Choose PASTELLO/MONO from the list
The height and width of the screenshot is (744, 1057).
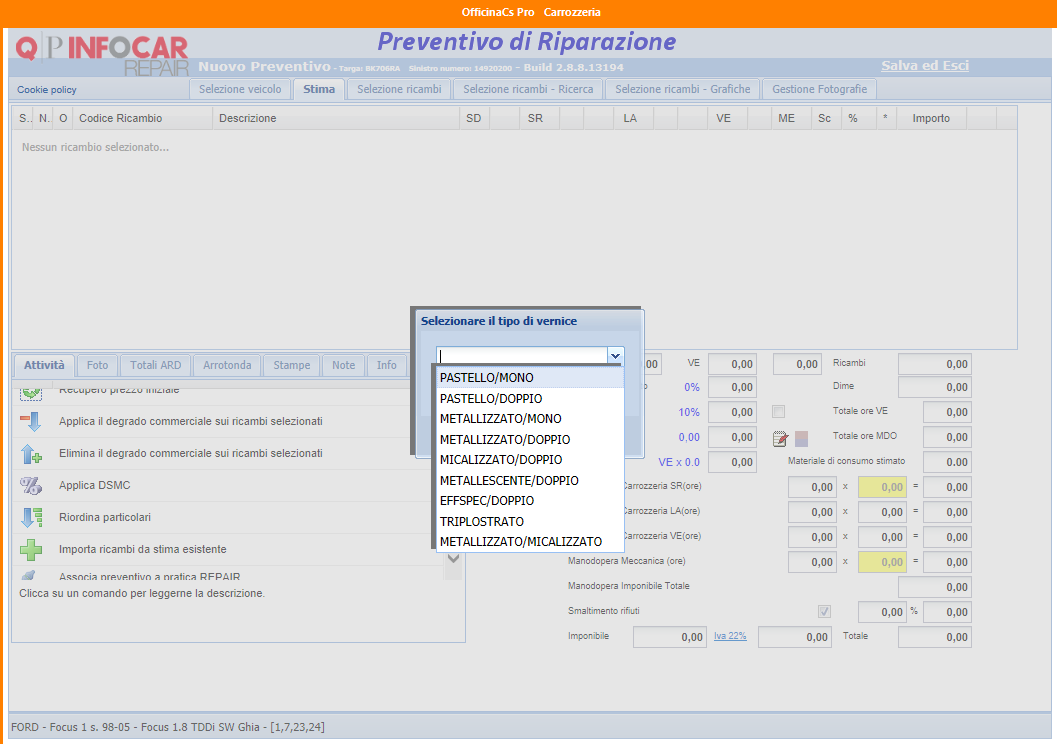click(x=530, y=378)
